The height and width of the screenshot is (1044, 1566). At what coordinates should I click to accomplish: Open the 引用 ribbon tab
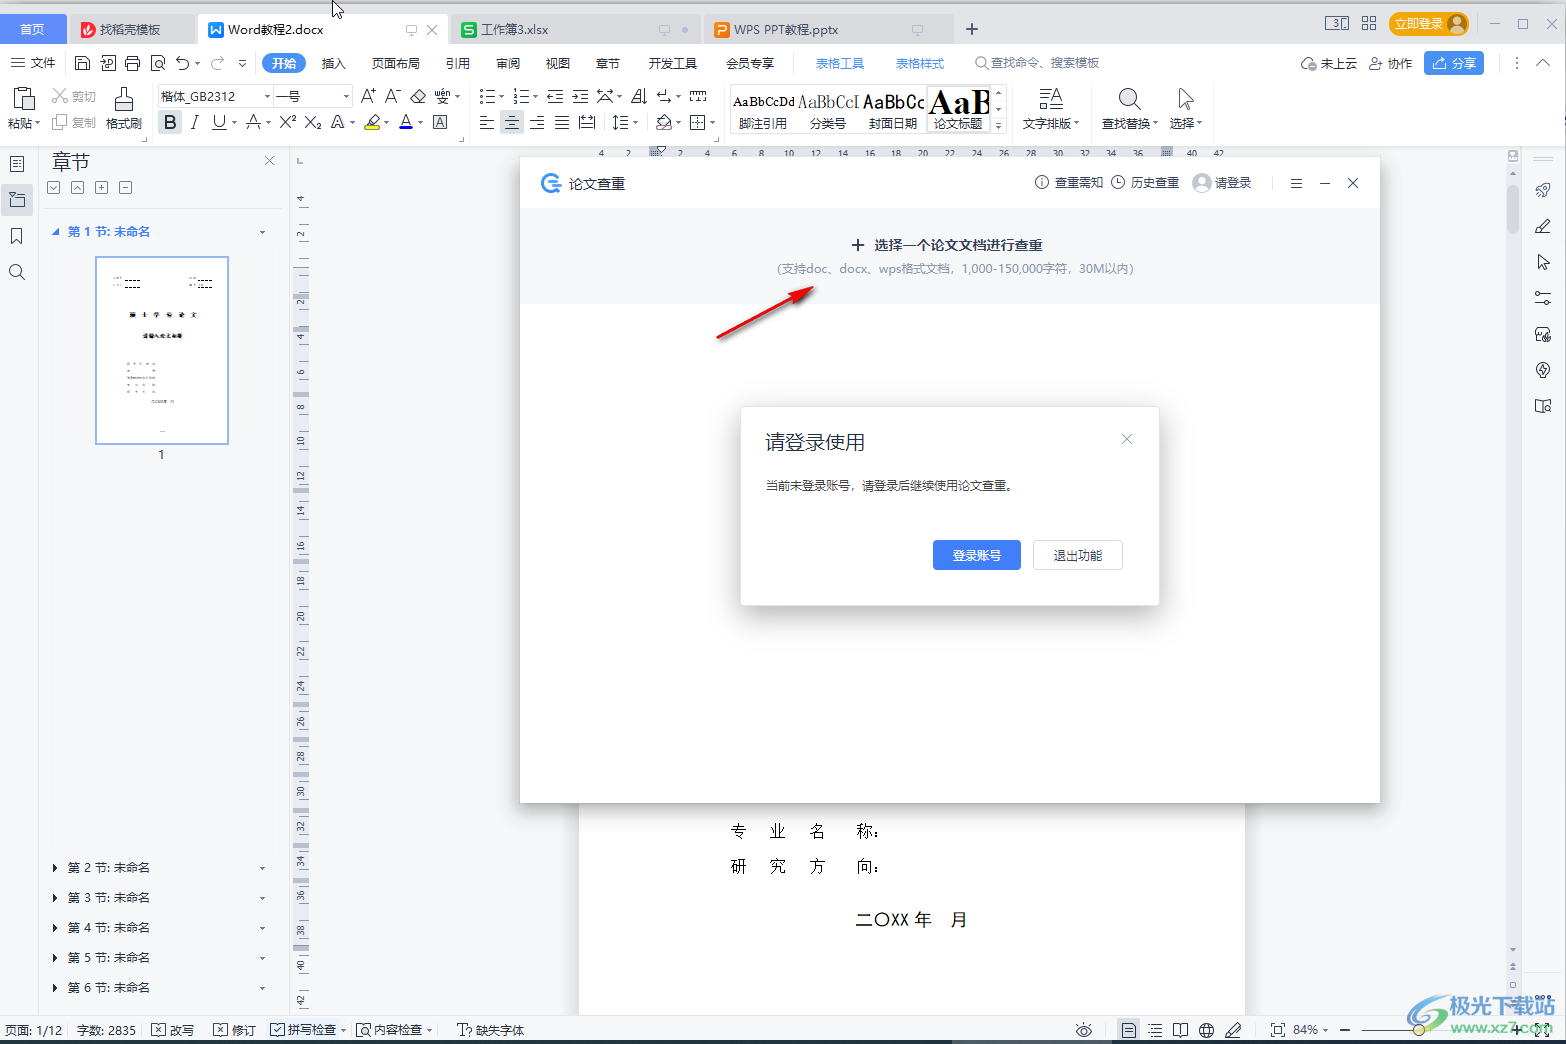pos(458,63)
